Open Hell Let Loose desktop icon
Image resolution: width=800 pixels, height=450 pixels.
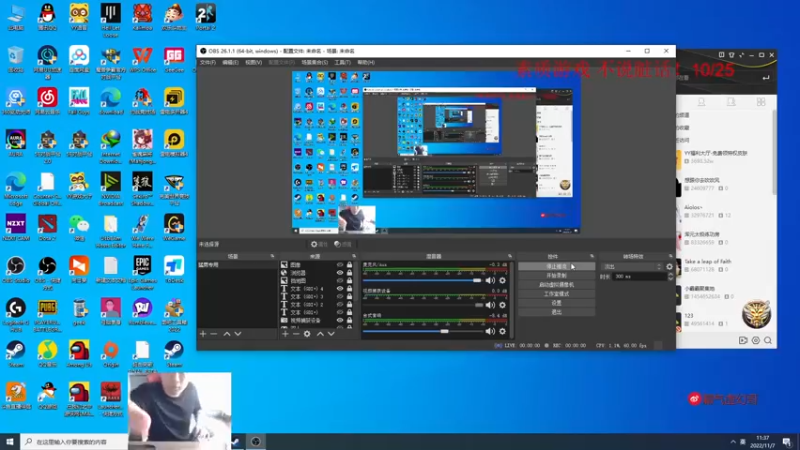pyautogui.click(x=111, y=20)
